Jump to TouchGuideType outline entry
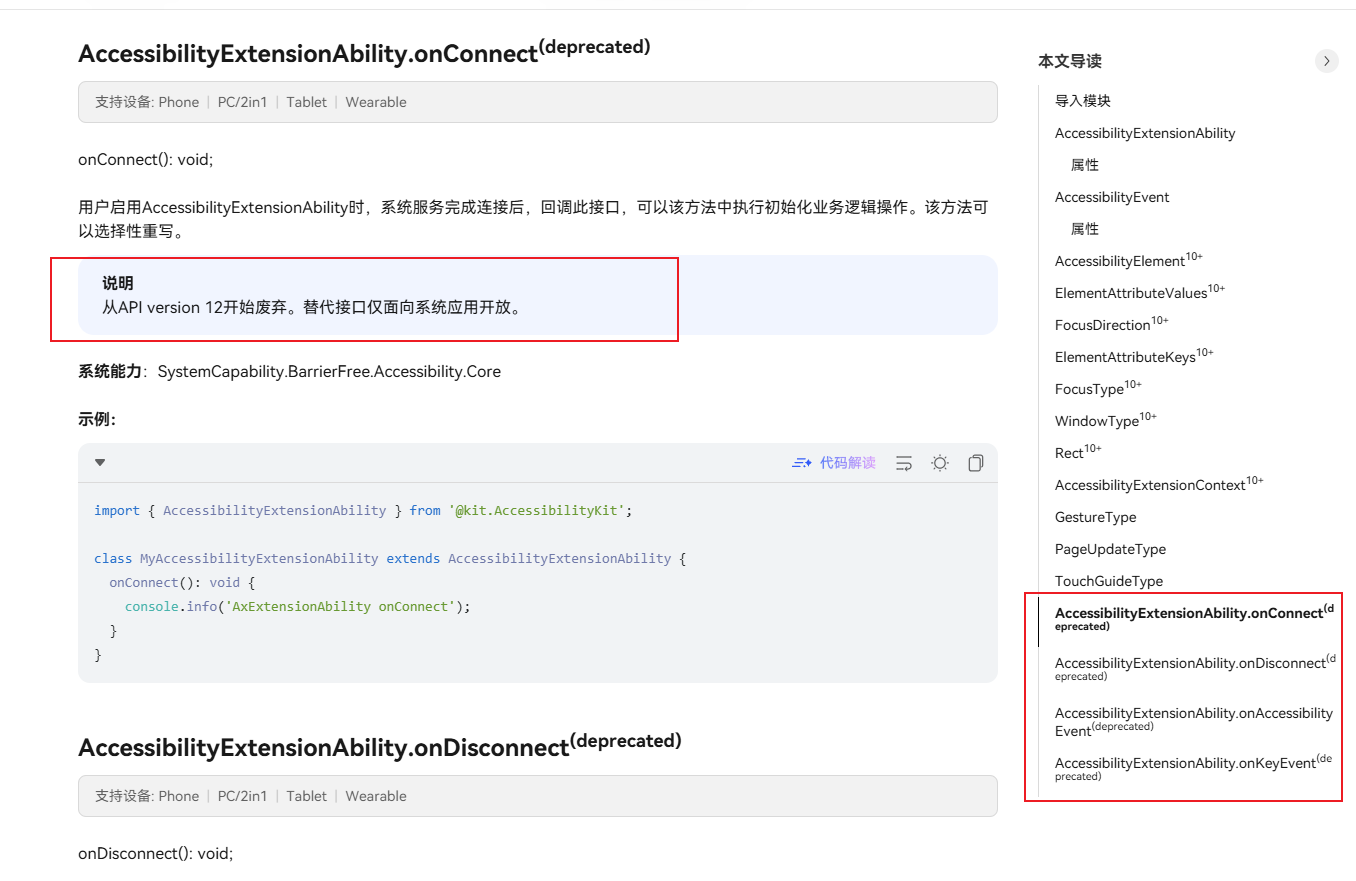 point(1109,581)
